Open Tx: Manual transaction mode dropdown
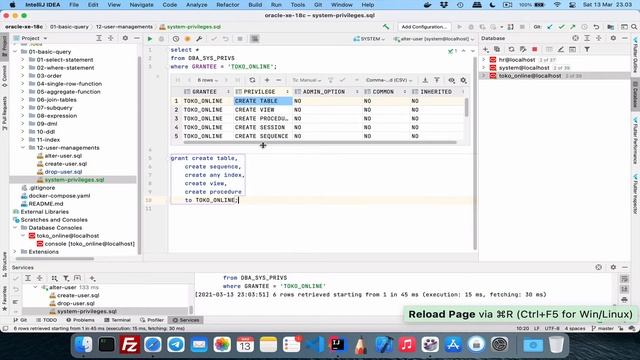 (x=307, y=80)
